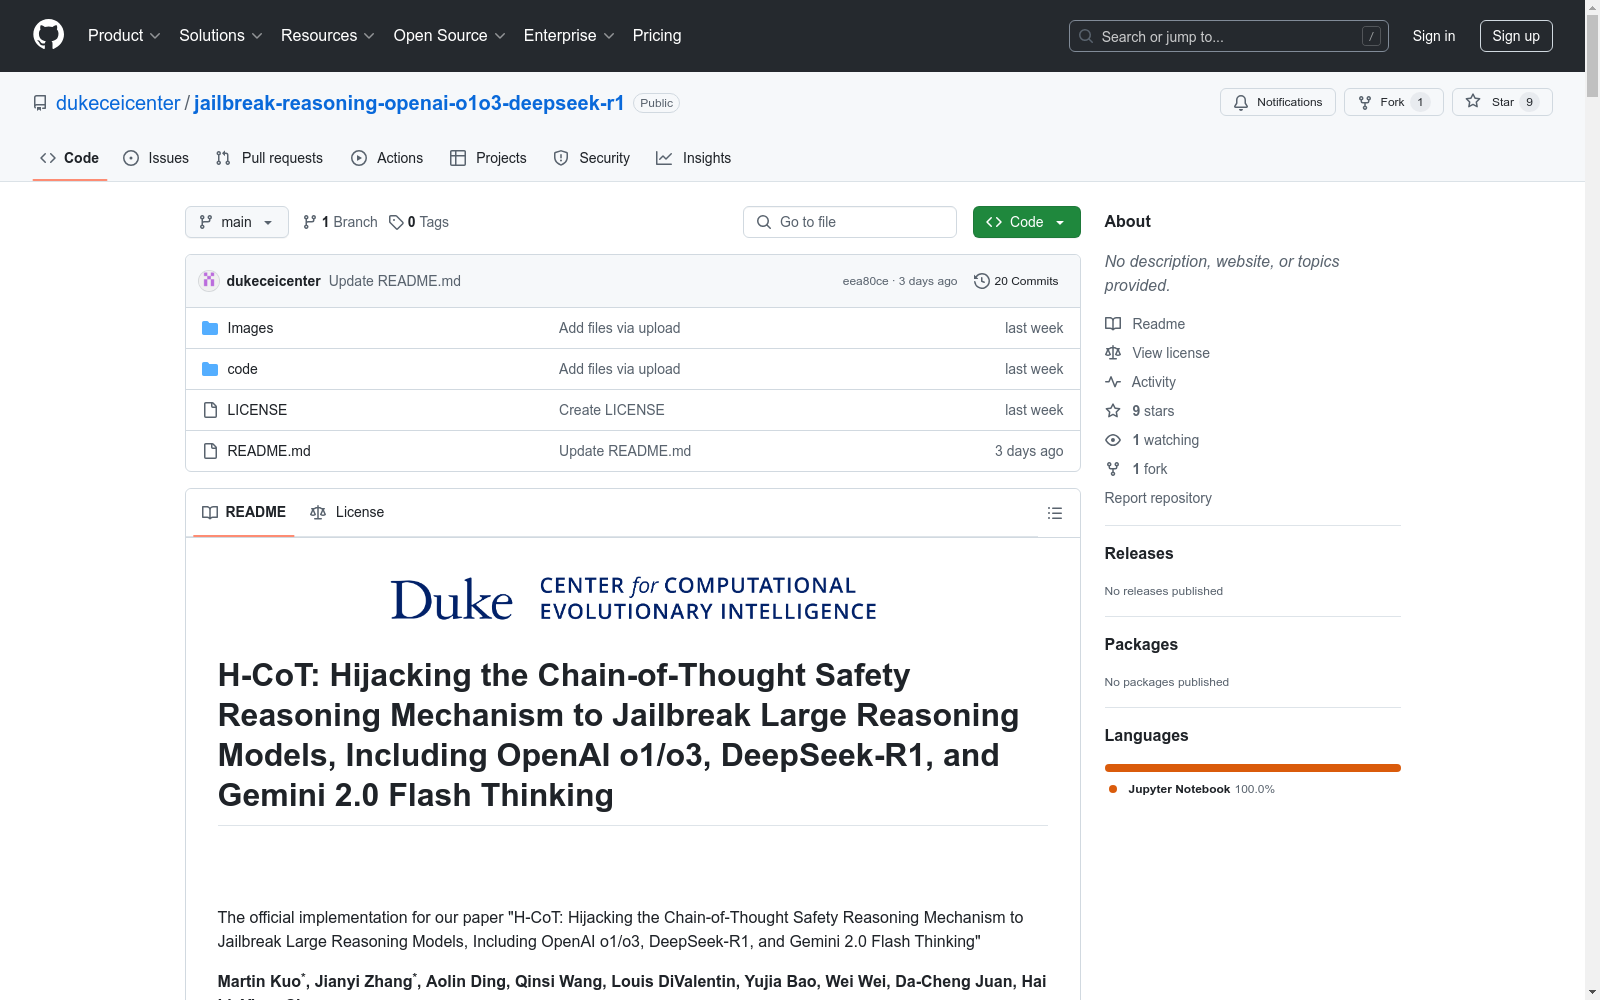
Task: Click the Fork count badge
Action: tap(1420, 102)
